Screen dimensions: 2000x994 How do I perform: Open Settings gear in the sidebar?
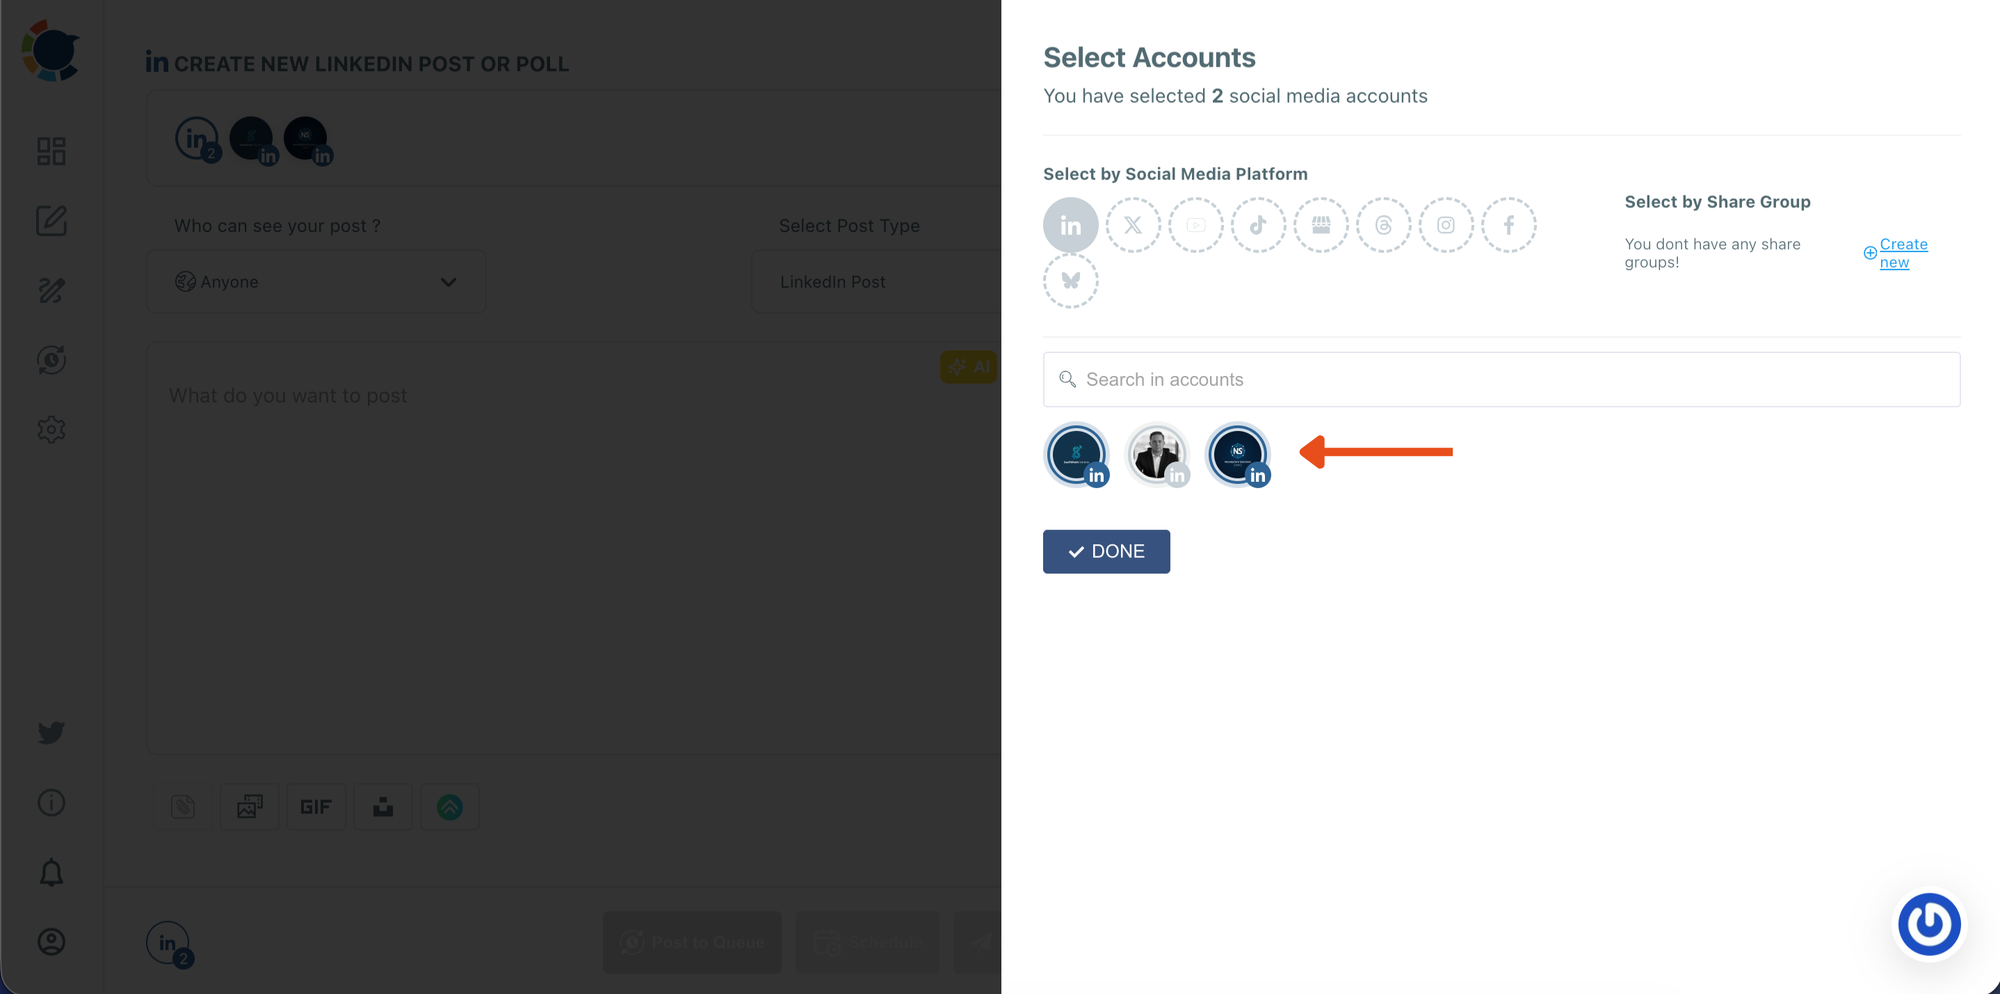click(51, 430)
